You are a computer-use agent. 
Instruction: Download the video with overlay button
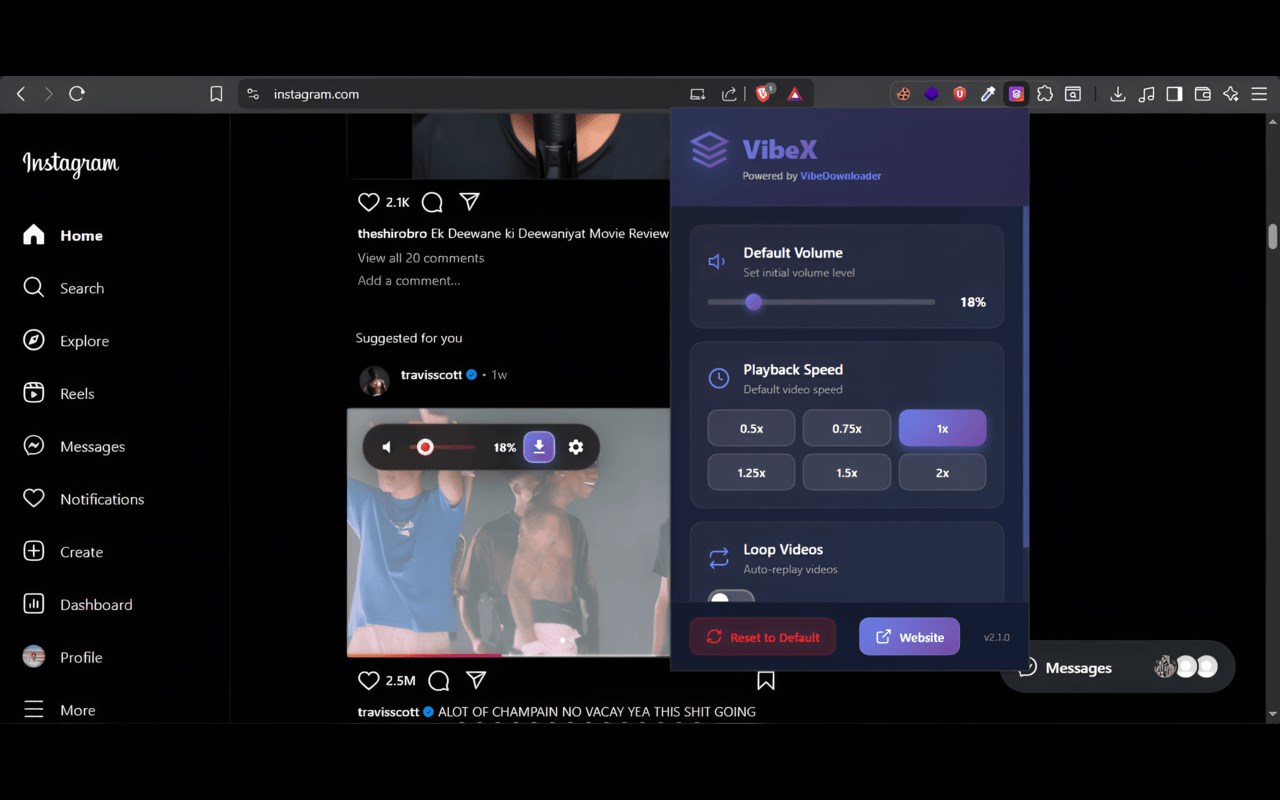point(539,447)
